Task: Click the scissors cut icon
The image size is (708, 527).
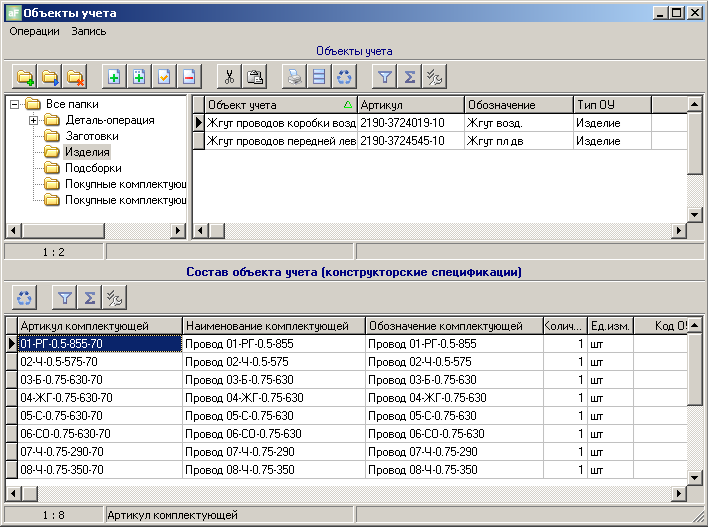Action: point(230,76)
